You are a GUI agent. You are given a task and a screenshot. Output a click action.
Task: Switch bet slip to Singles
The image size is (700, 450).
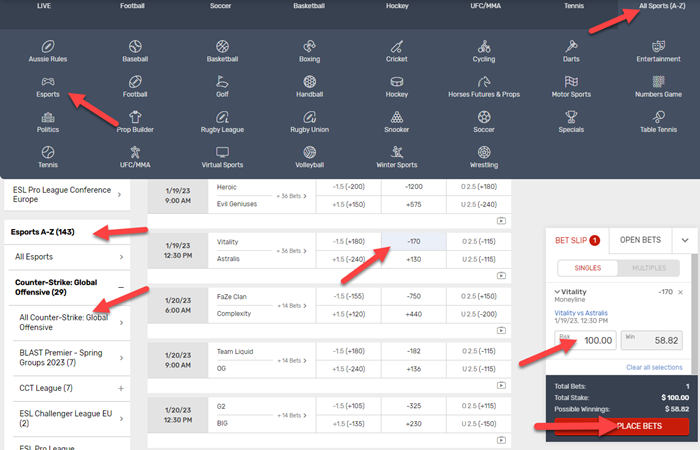click(x=586, y=268)
